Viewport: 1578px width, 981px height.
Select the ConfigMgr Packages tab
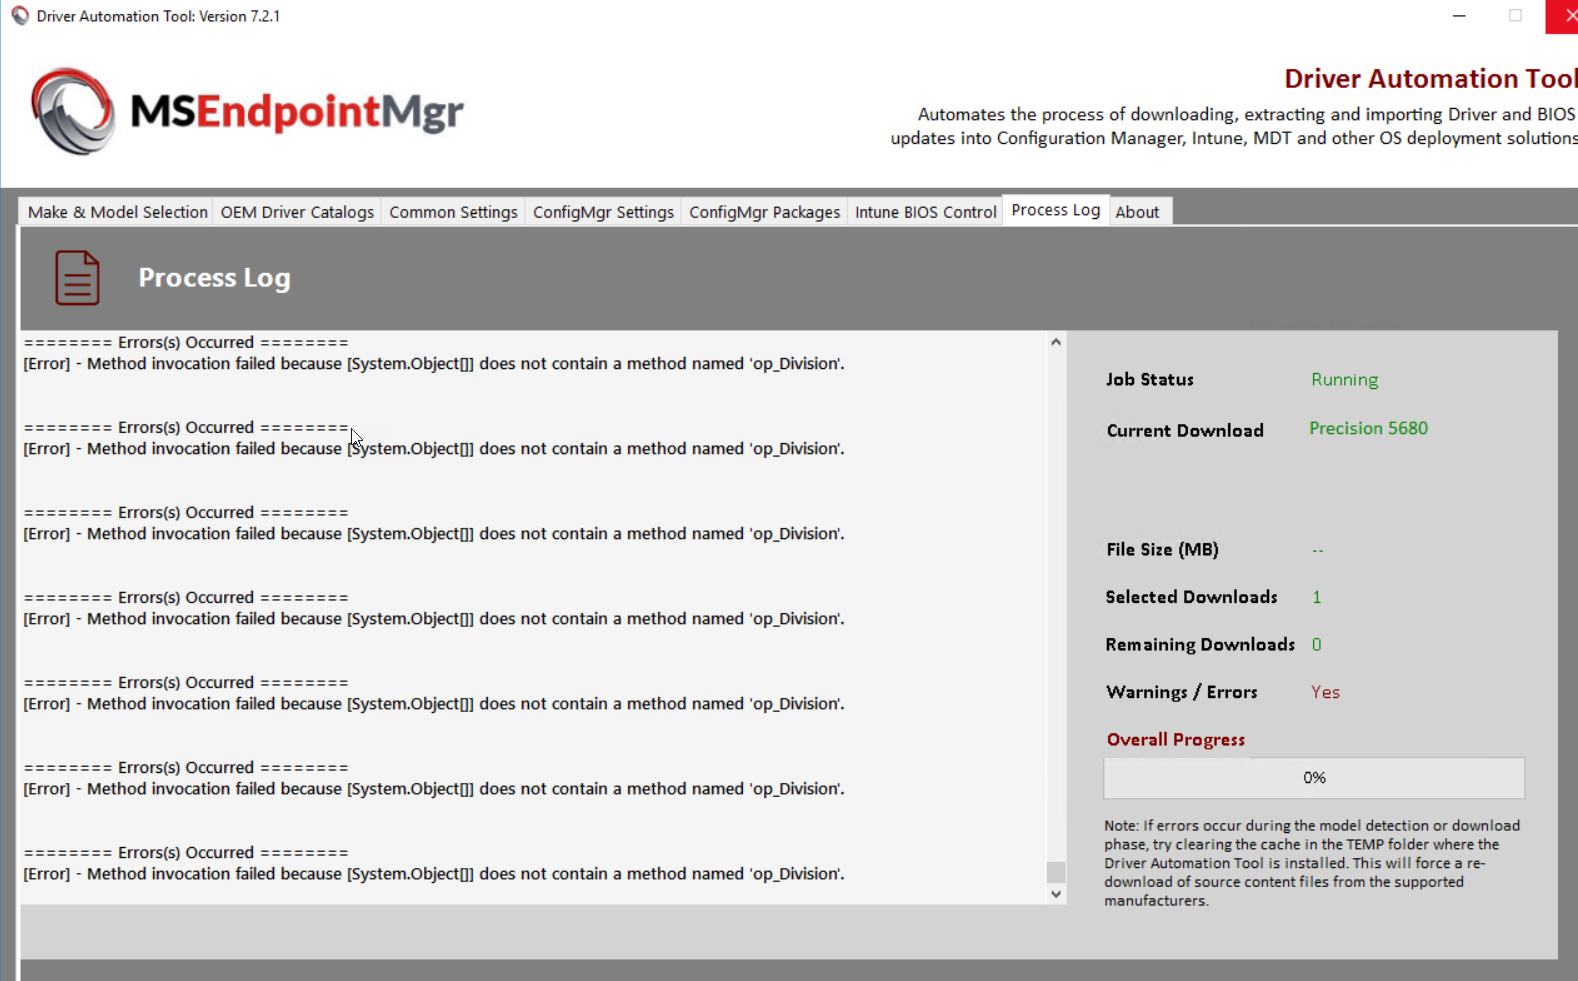(x=764, y=212)
